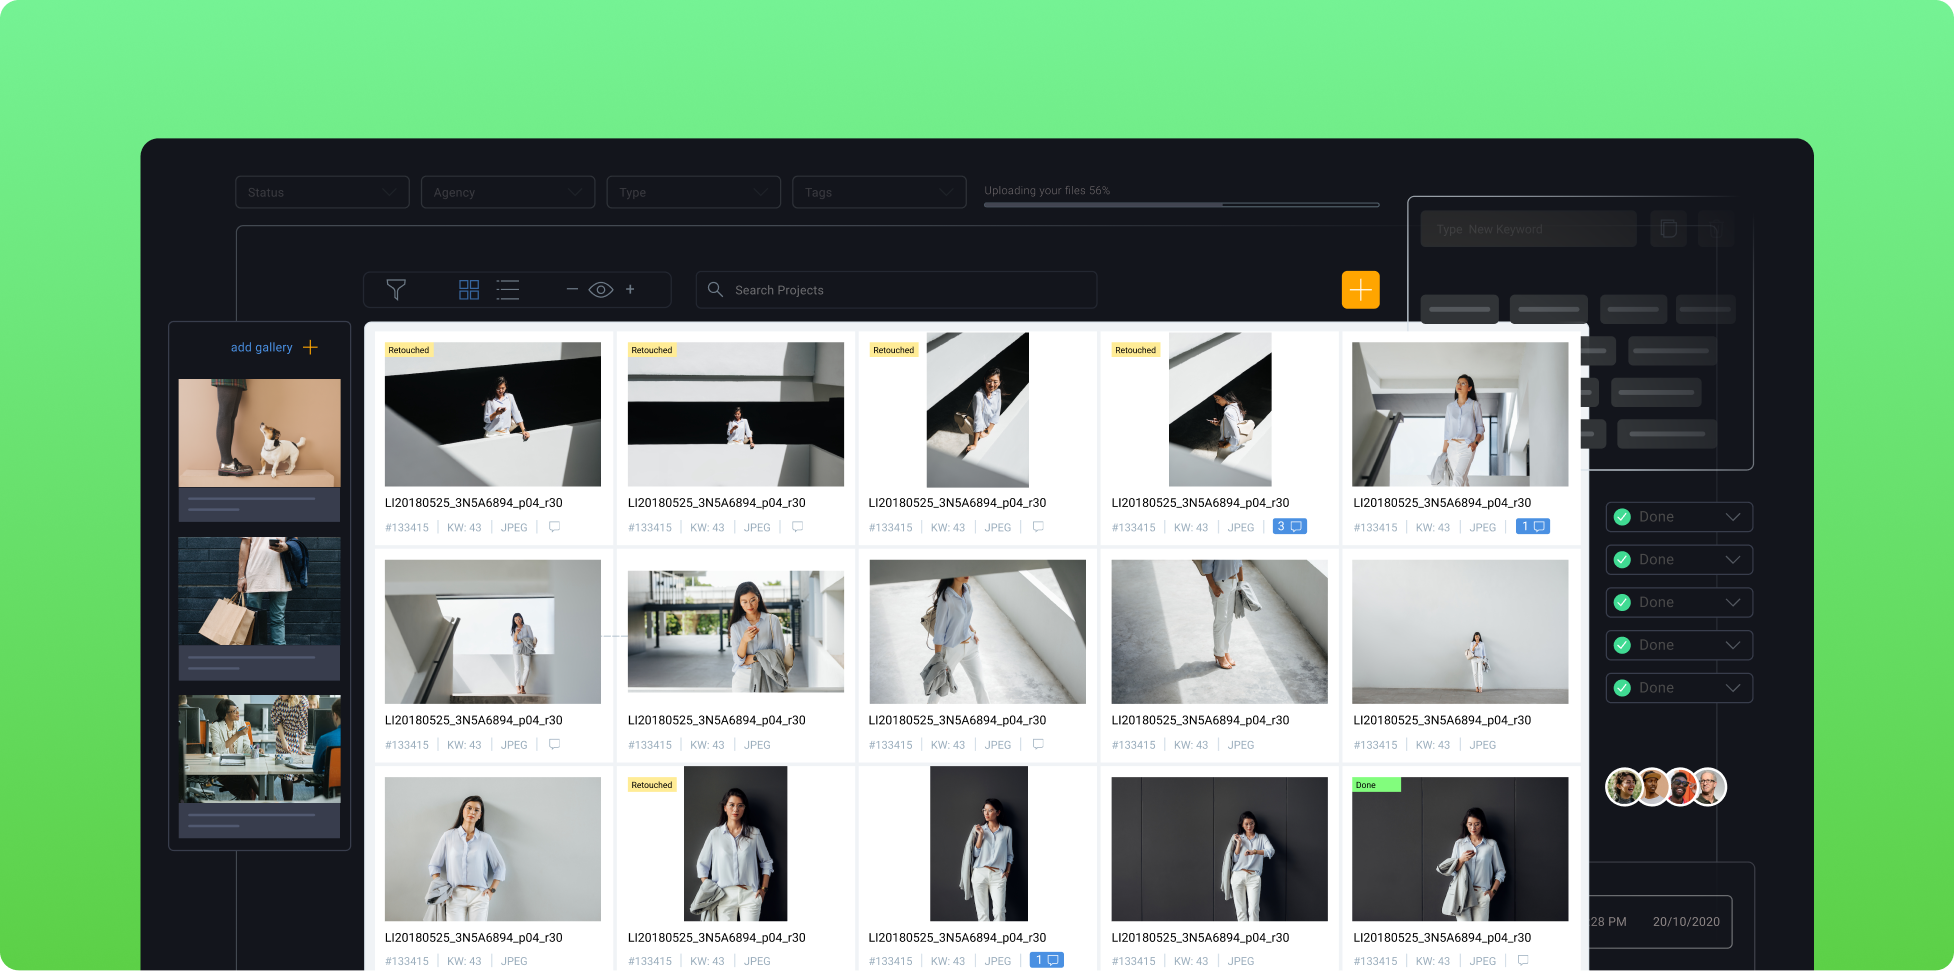
Task: Switch to list view layout
Action: pos(508,290)
